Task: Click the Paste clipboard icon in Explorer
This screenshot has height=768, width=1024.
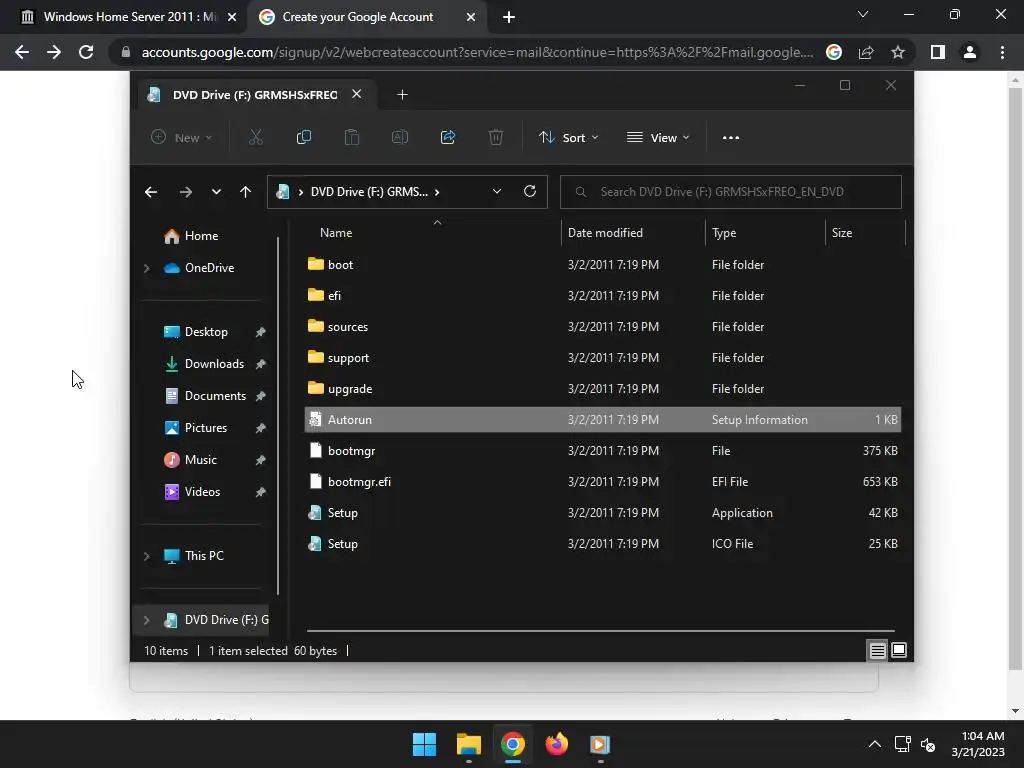Action: [351, 137]
